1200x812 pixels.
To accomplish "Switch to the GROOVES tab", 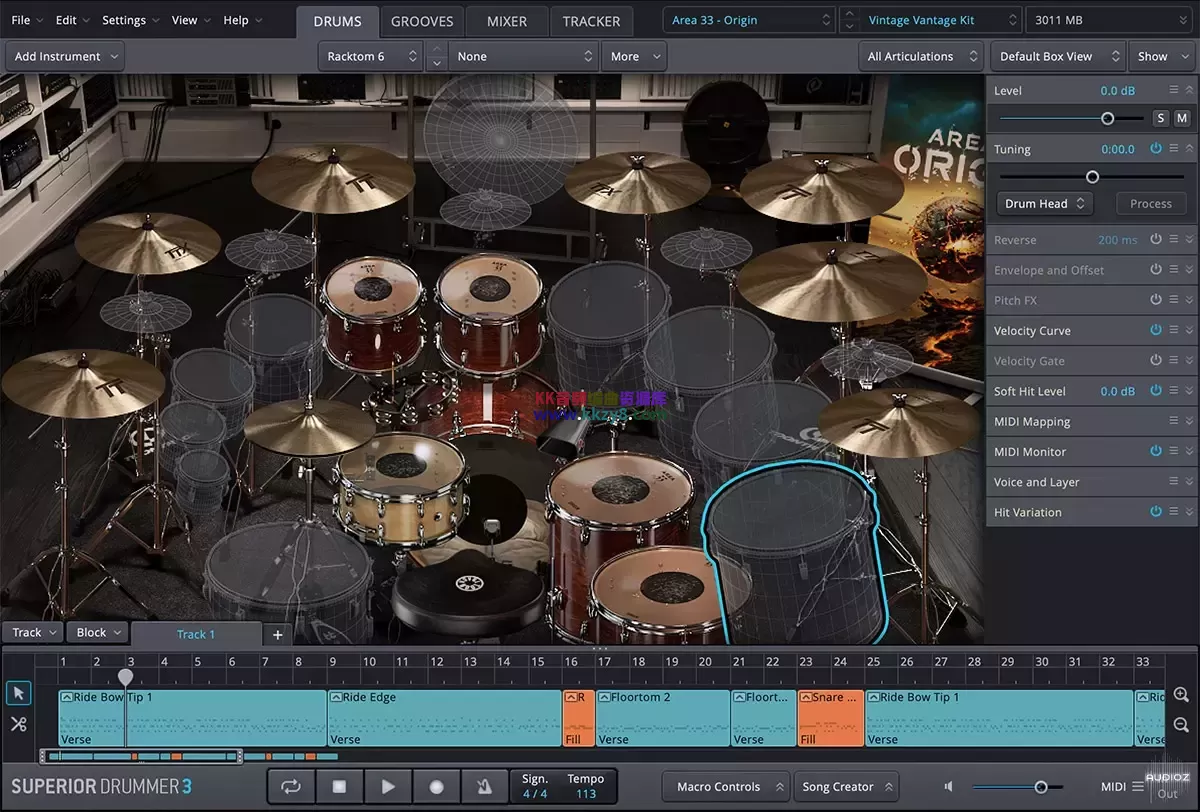I will pos(422,21).
